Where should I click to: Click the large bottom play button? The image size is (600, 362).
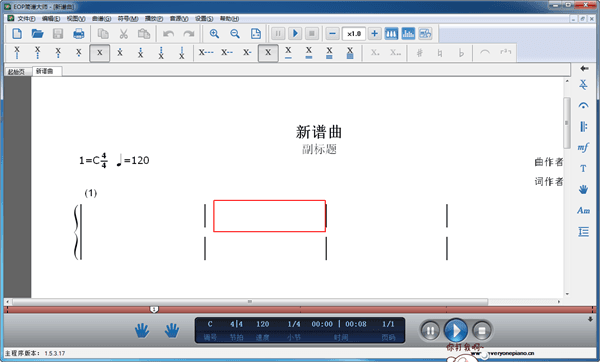pos(456,330)
